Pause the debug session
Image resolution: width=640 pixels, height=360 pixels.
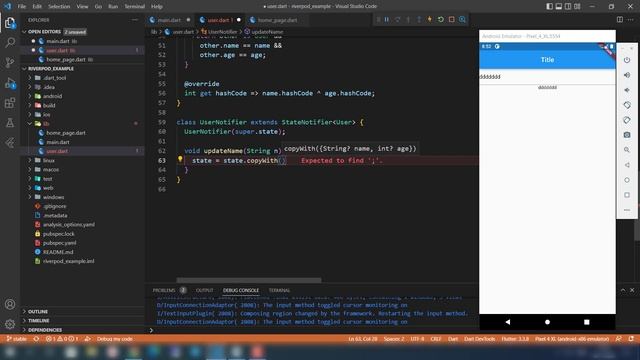tap(387, 20)
